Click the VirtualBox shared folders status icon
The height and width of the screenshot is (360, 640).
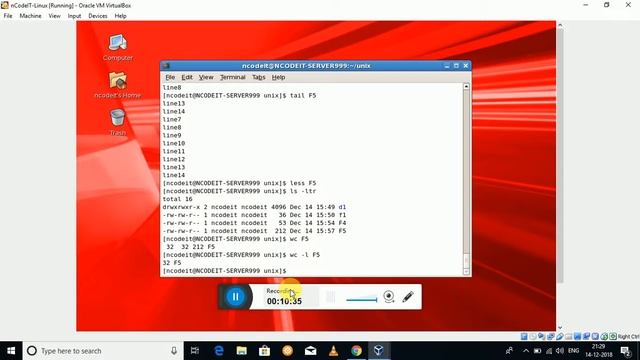click(569, 336)
